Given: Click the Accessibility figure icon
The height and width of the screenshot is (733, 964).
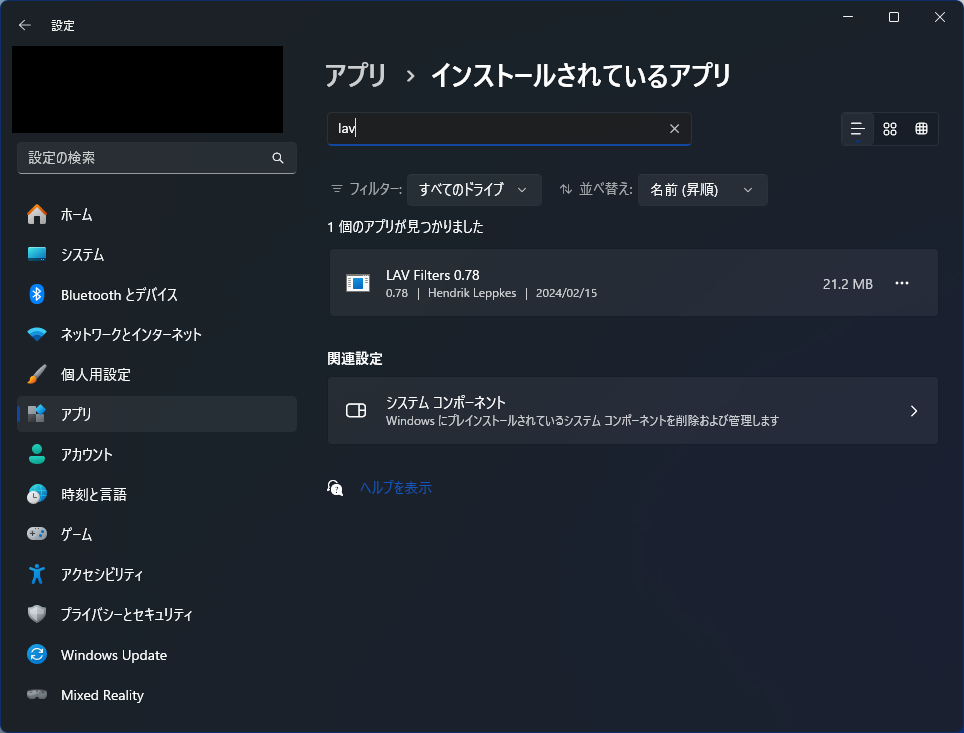Looking at the screenshot, I should pyautogui.click(x=37, y=574).
